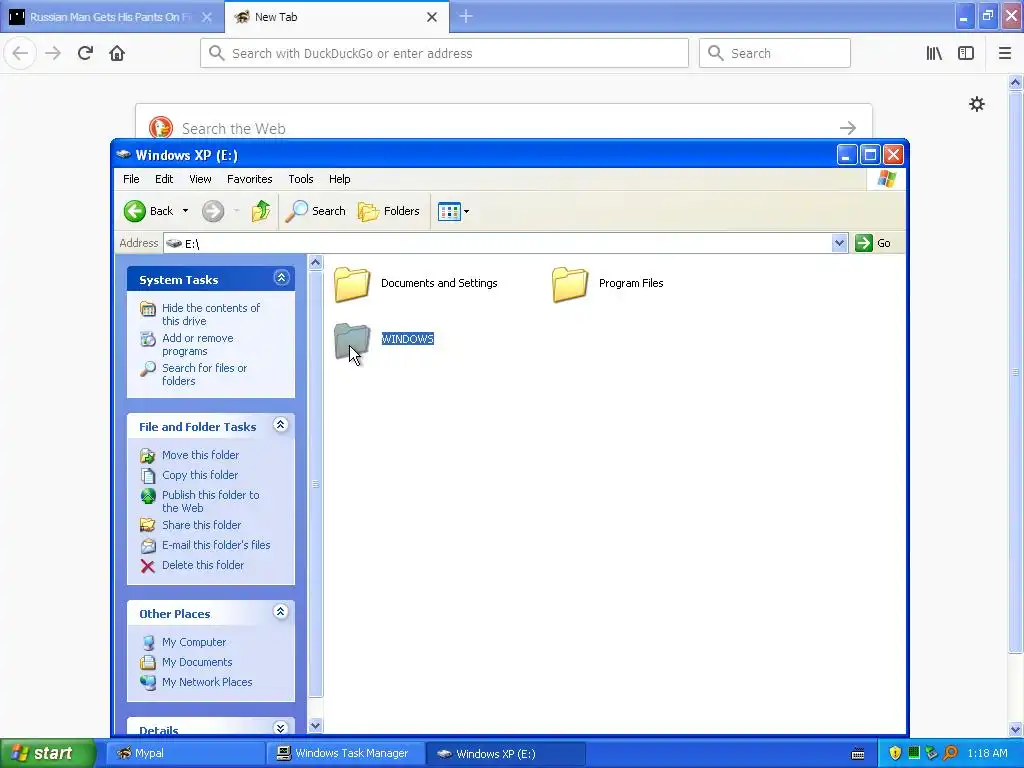Open the Views dropdown button
This screenshot has height=768, width=1024.
click(x=453, y=212)
